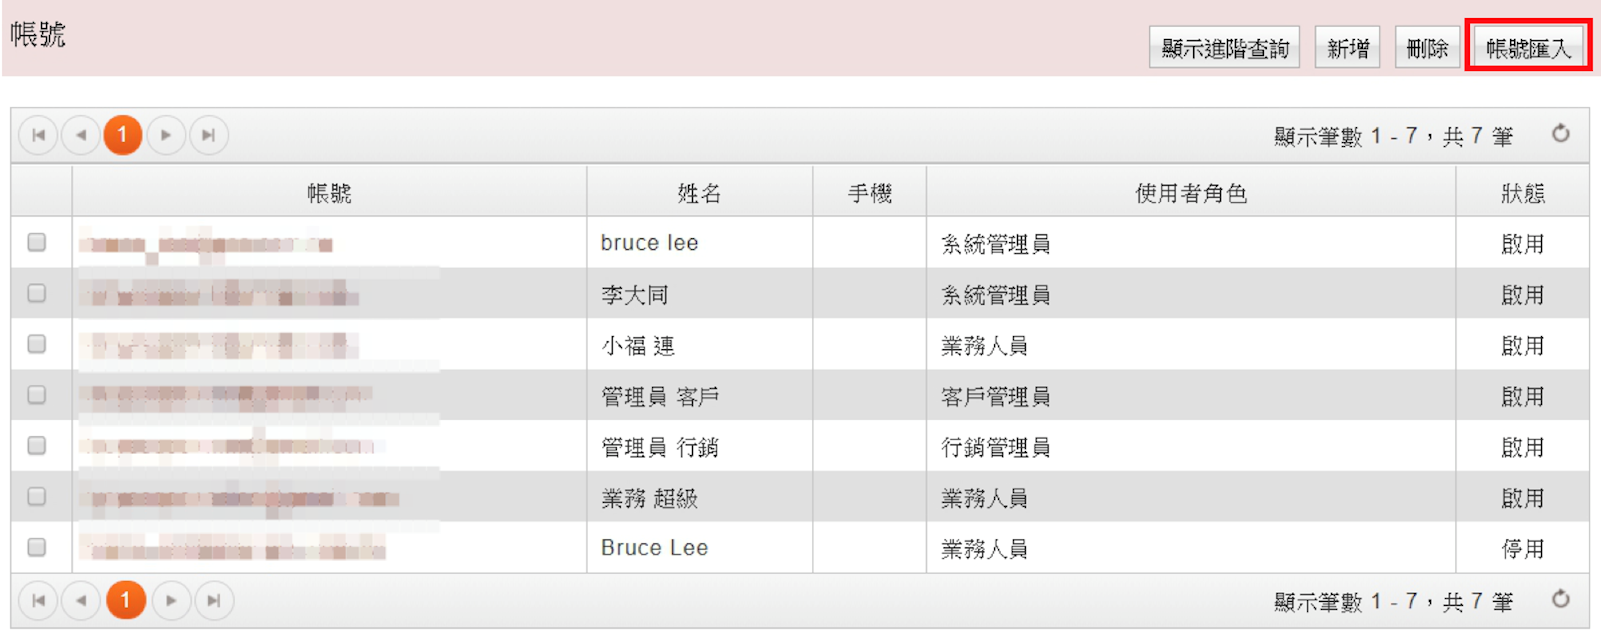Refresh the list with top reload icon
This screenshot has height=642, width=1601.
point(1560,134)
